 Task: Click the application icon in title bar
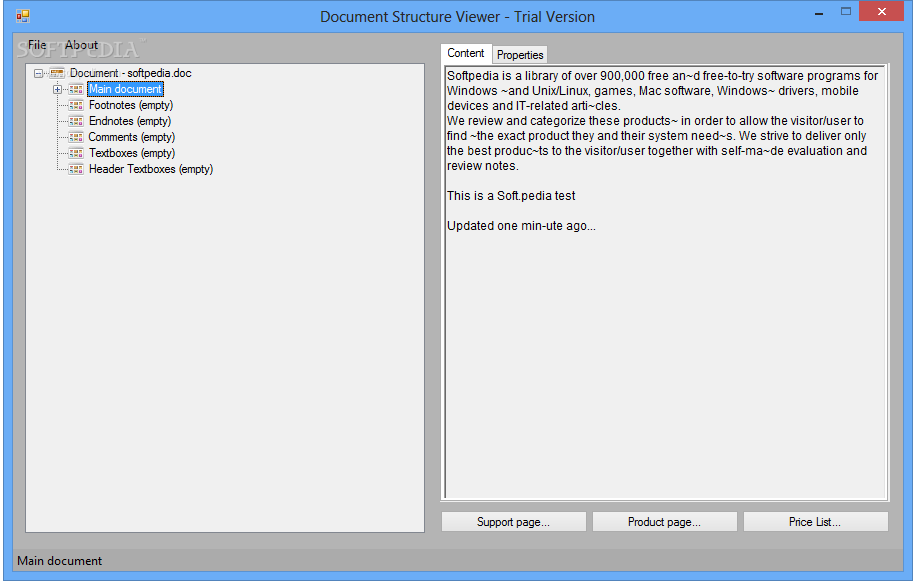(23, 16)
